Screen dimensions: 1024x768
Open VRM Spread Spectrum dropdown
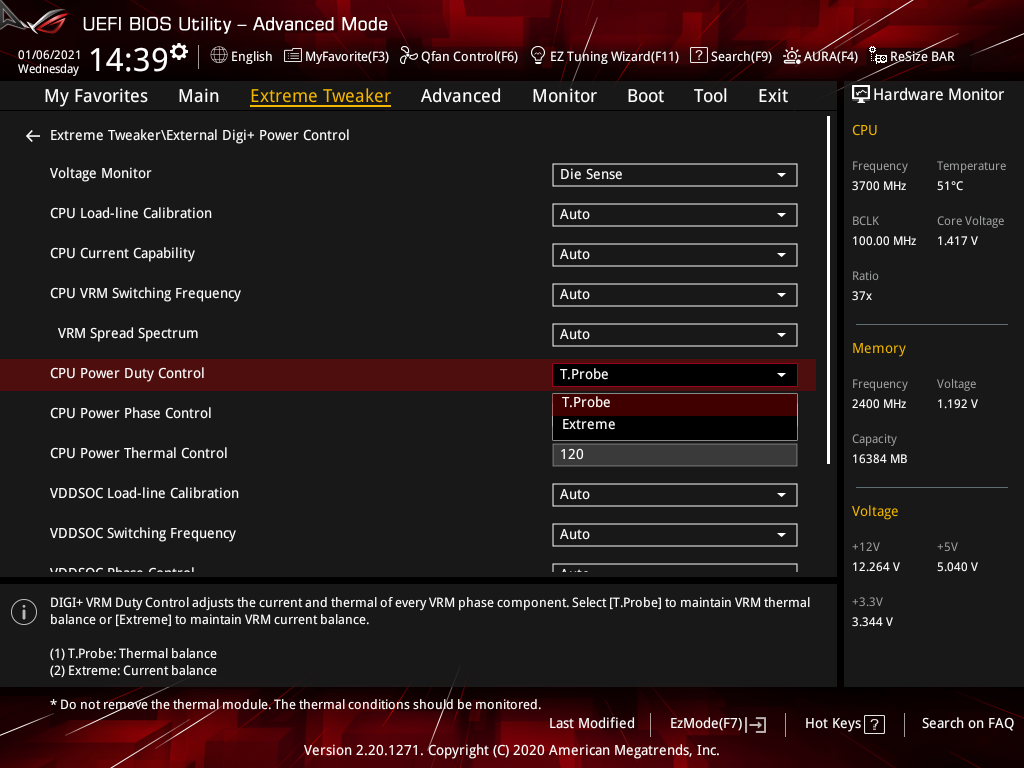coord(675,335)
